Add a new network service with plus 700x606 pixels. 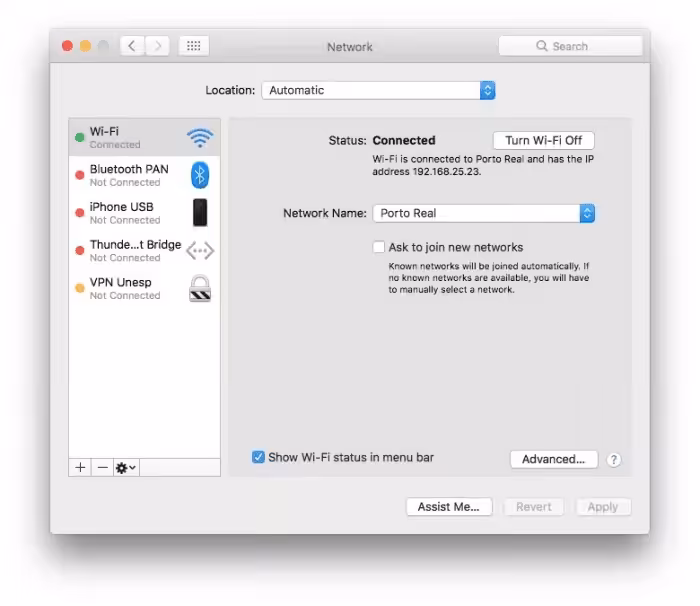[80, 468]
